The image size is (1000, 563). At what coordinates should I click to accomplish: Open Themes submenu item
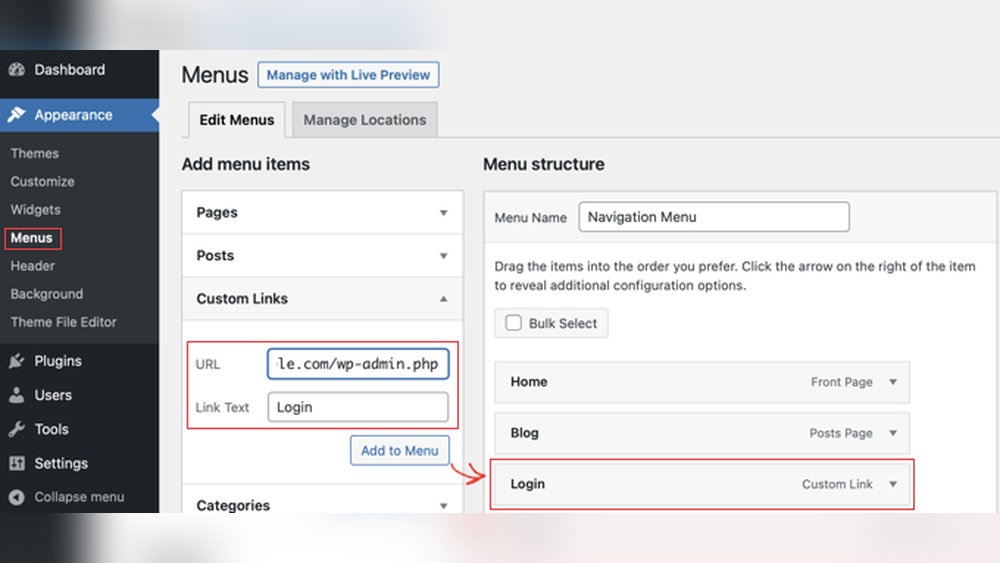click(34, 153)
